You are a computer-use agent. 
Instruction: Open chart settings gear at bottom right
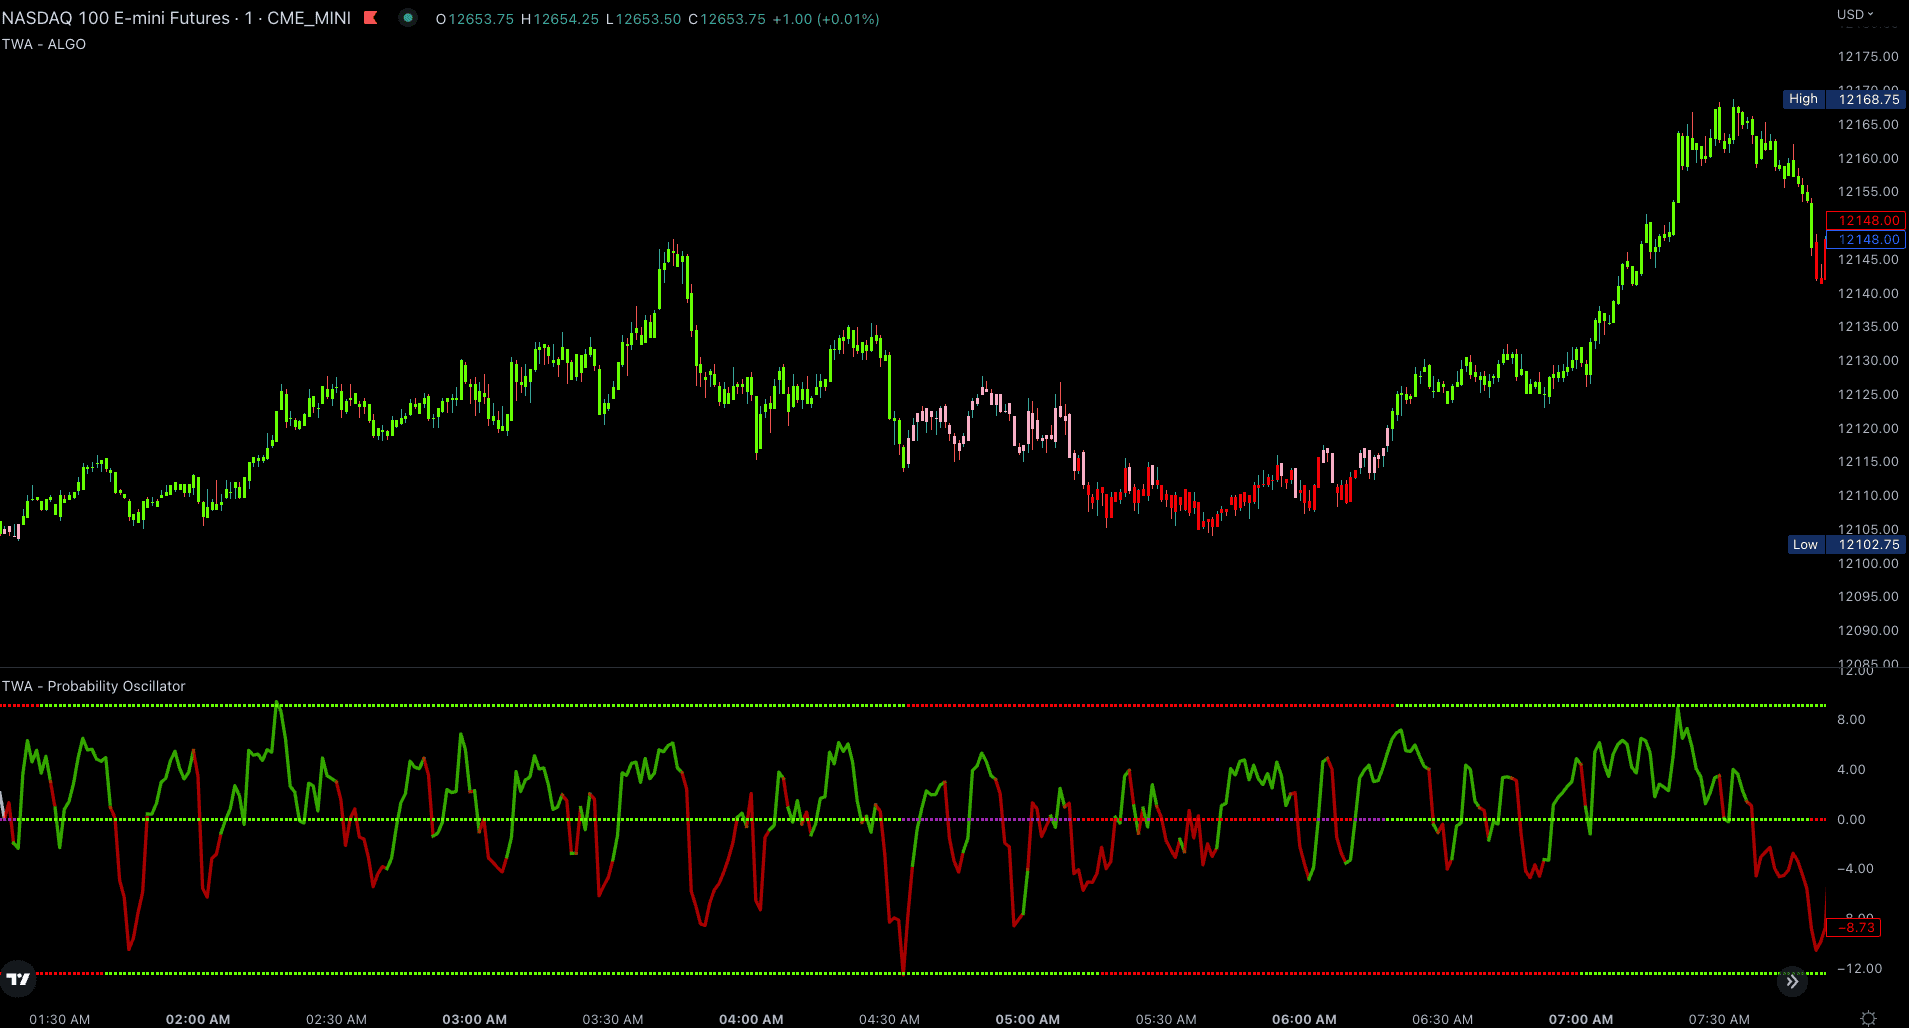point(1868,1018)
